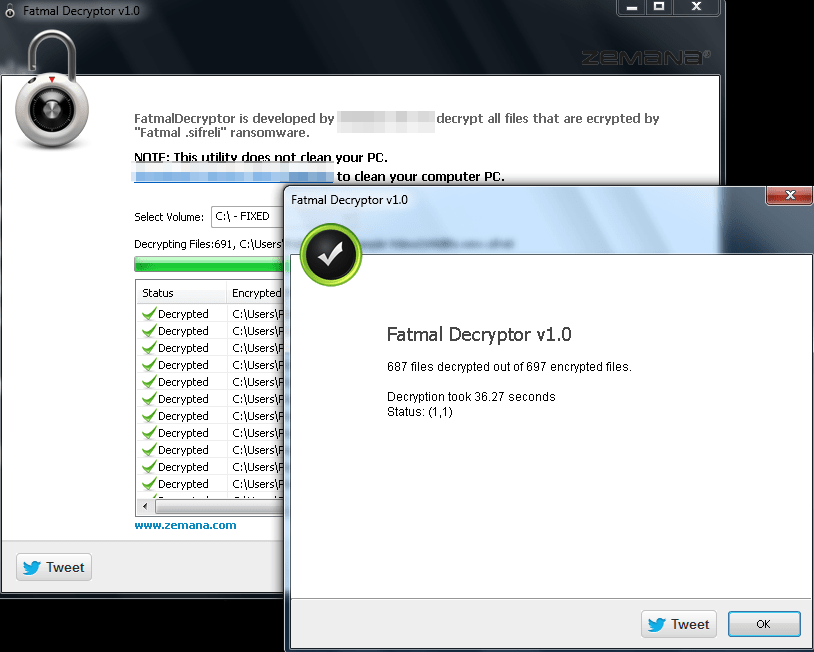Click the left arrow of the list's horizontal scrollbar
This screenshot has width=814, height=652.
click(145, 507)
